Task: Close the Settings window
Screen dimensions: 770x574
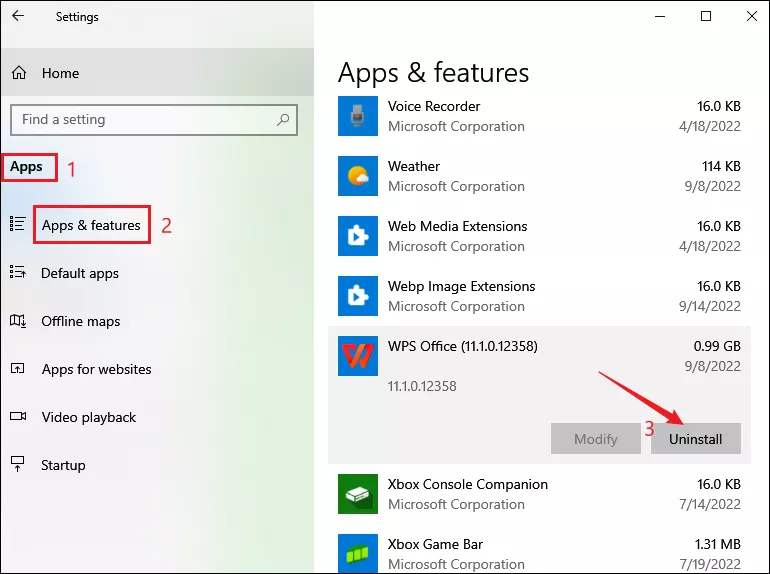Action: 752,16
